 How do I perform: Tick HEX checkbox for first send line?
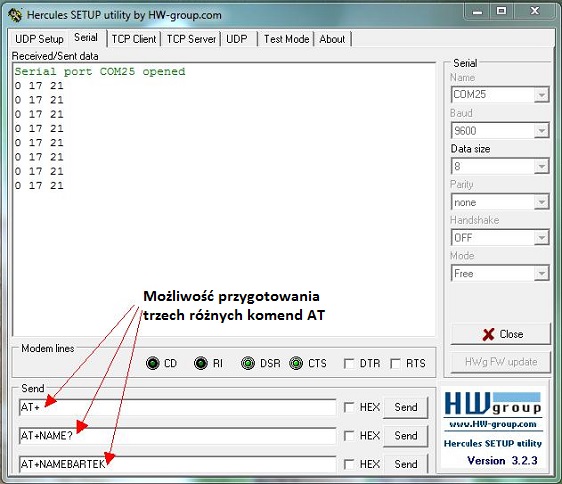(x=349, y=407)
